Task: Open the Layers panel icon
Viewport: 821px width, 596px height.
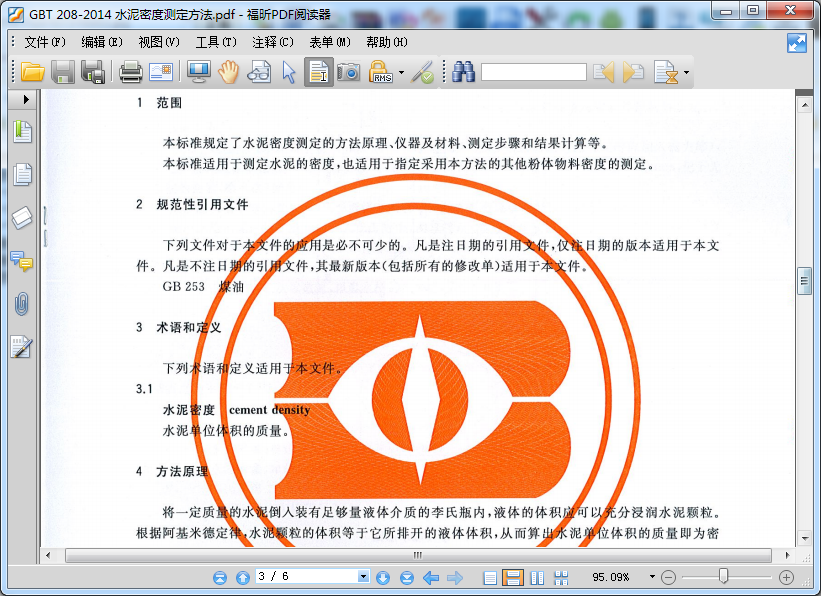Action: click(22, 218)
